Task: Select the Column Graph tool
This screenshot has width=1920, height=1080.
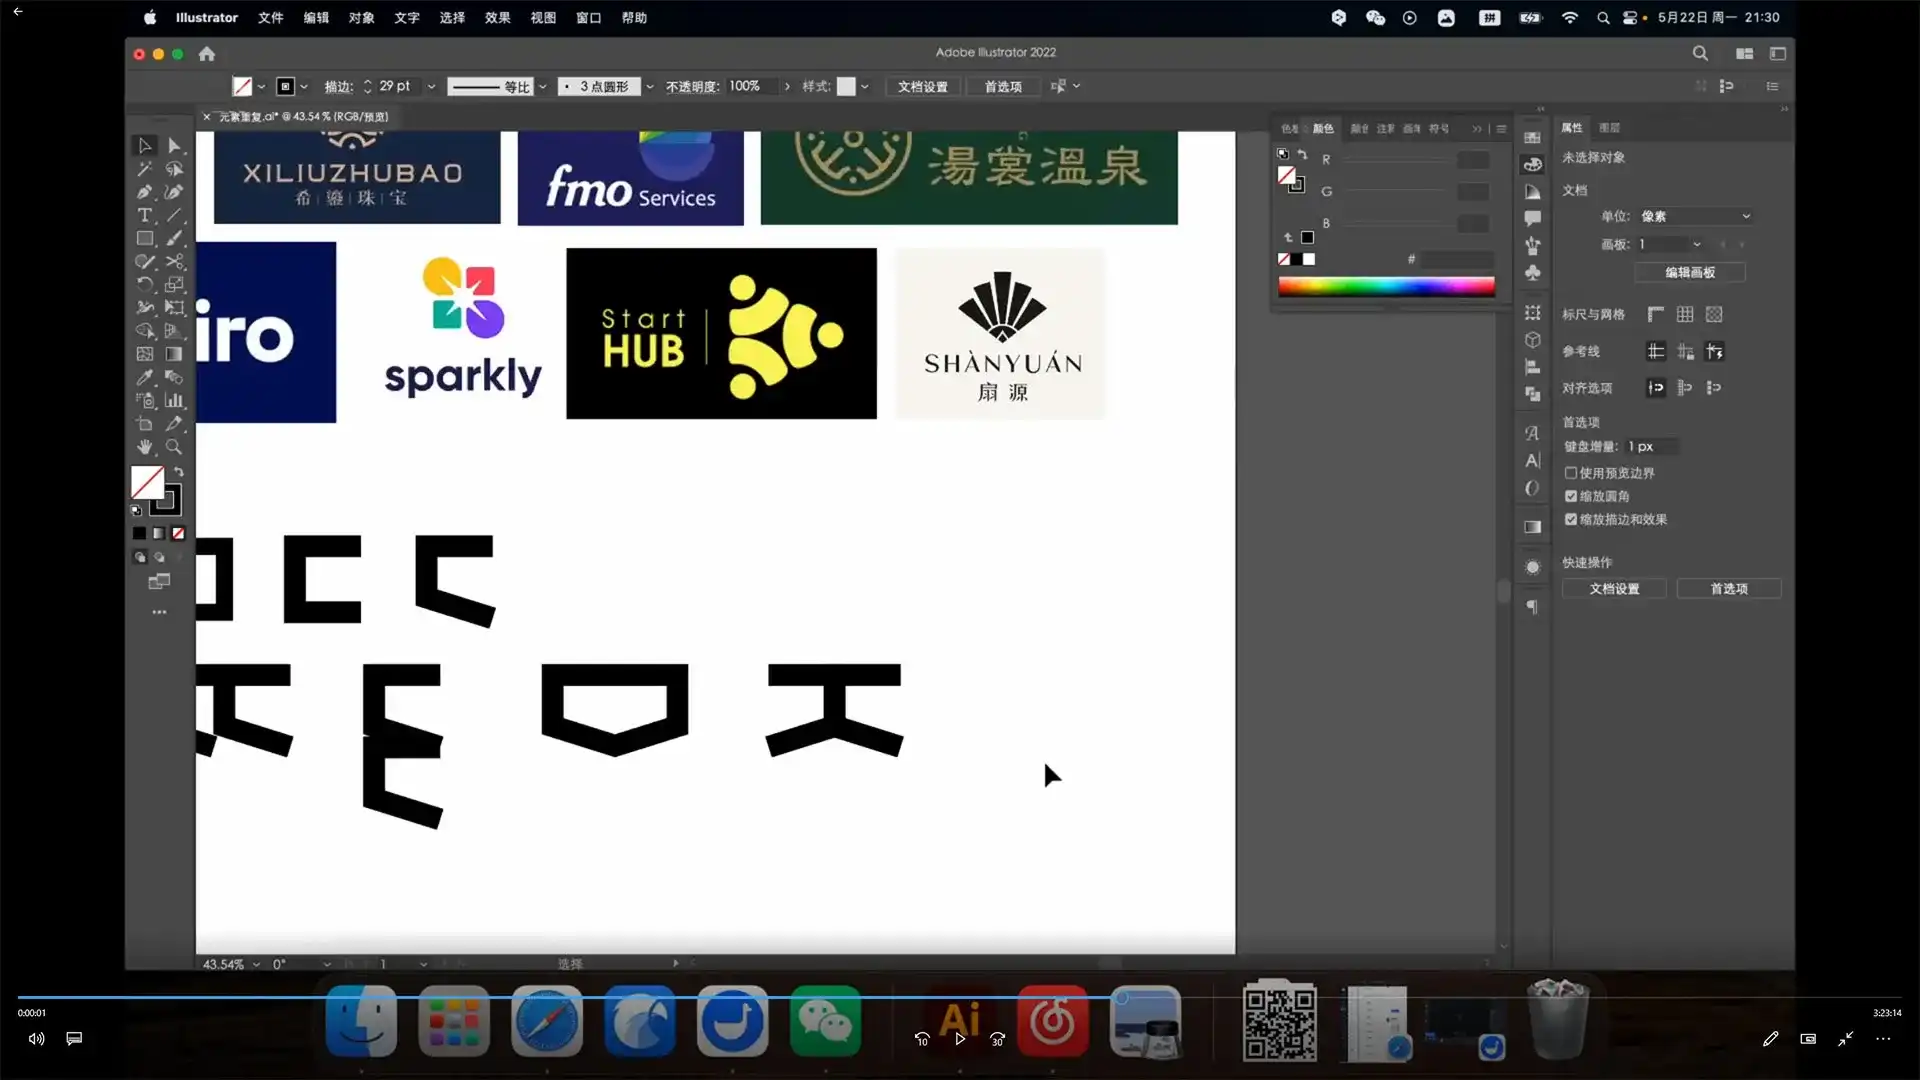Action: click(x=174, y=401)
